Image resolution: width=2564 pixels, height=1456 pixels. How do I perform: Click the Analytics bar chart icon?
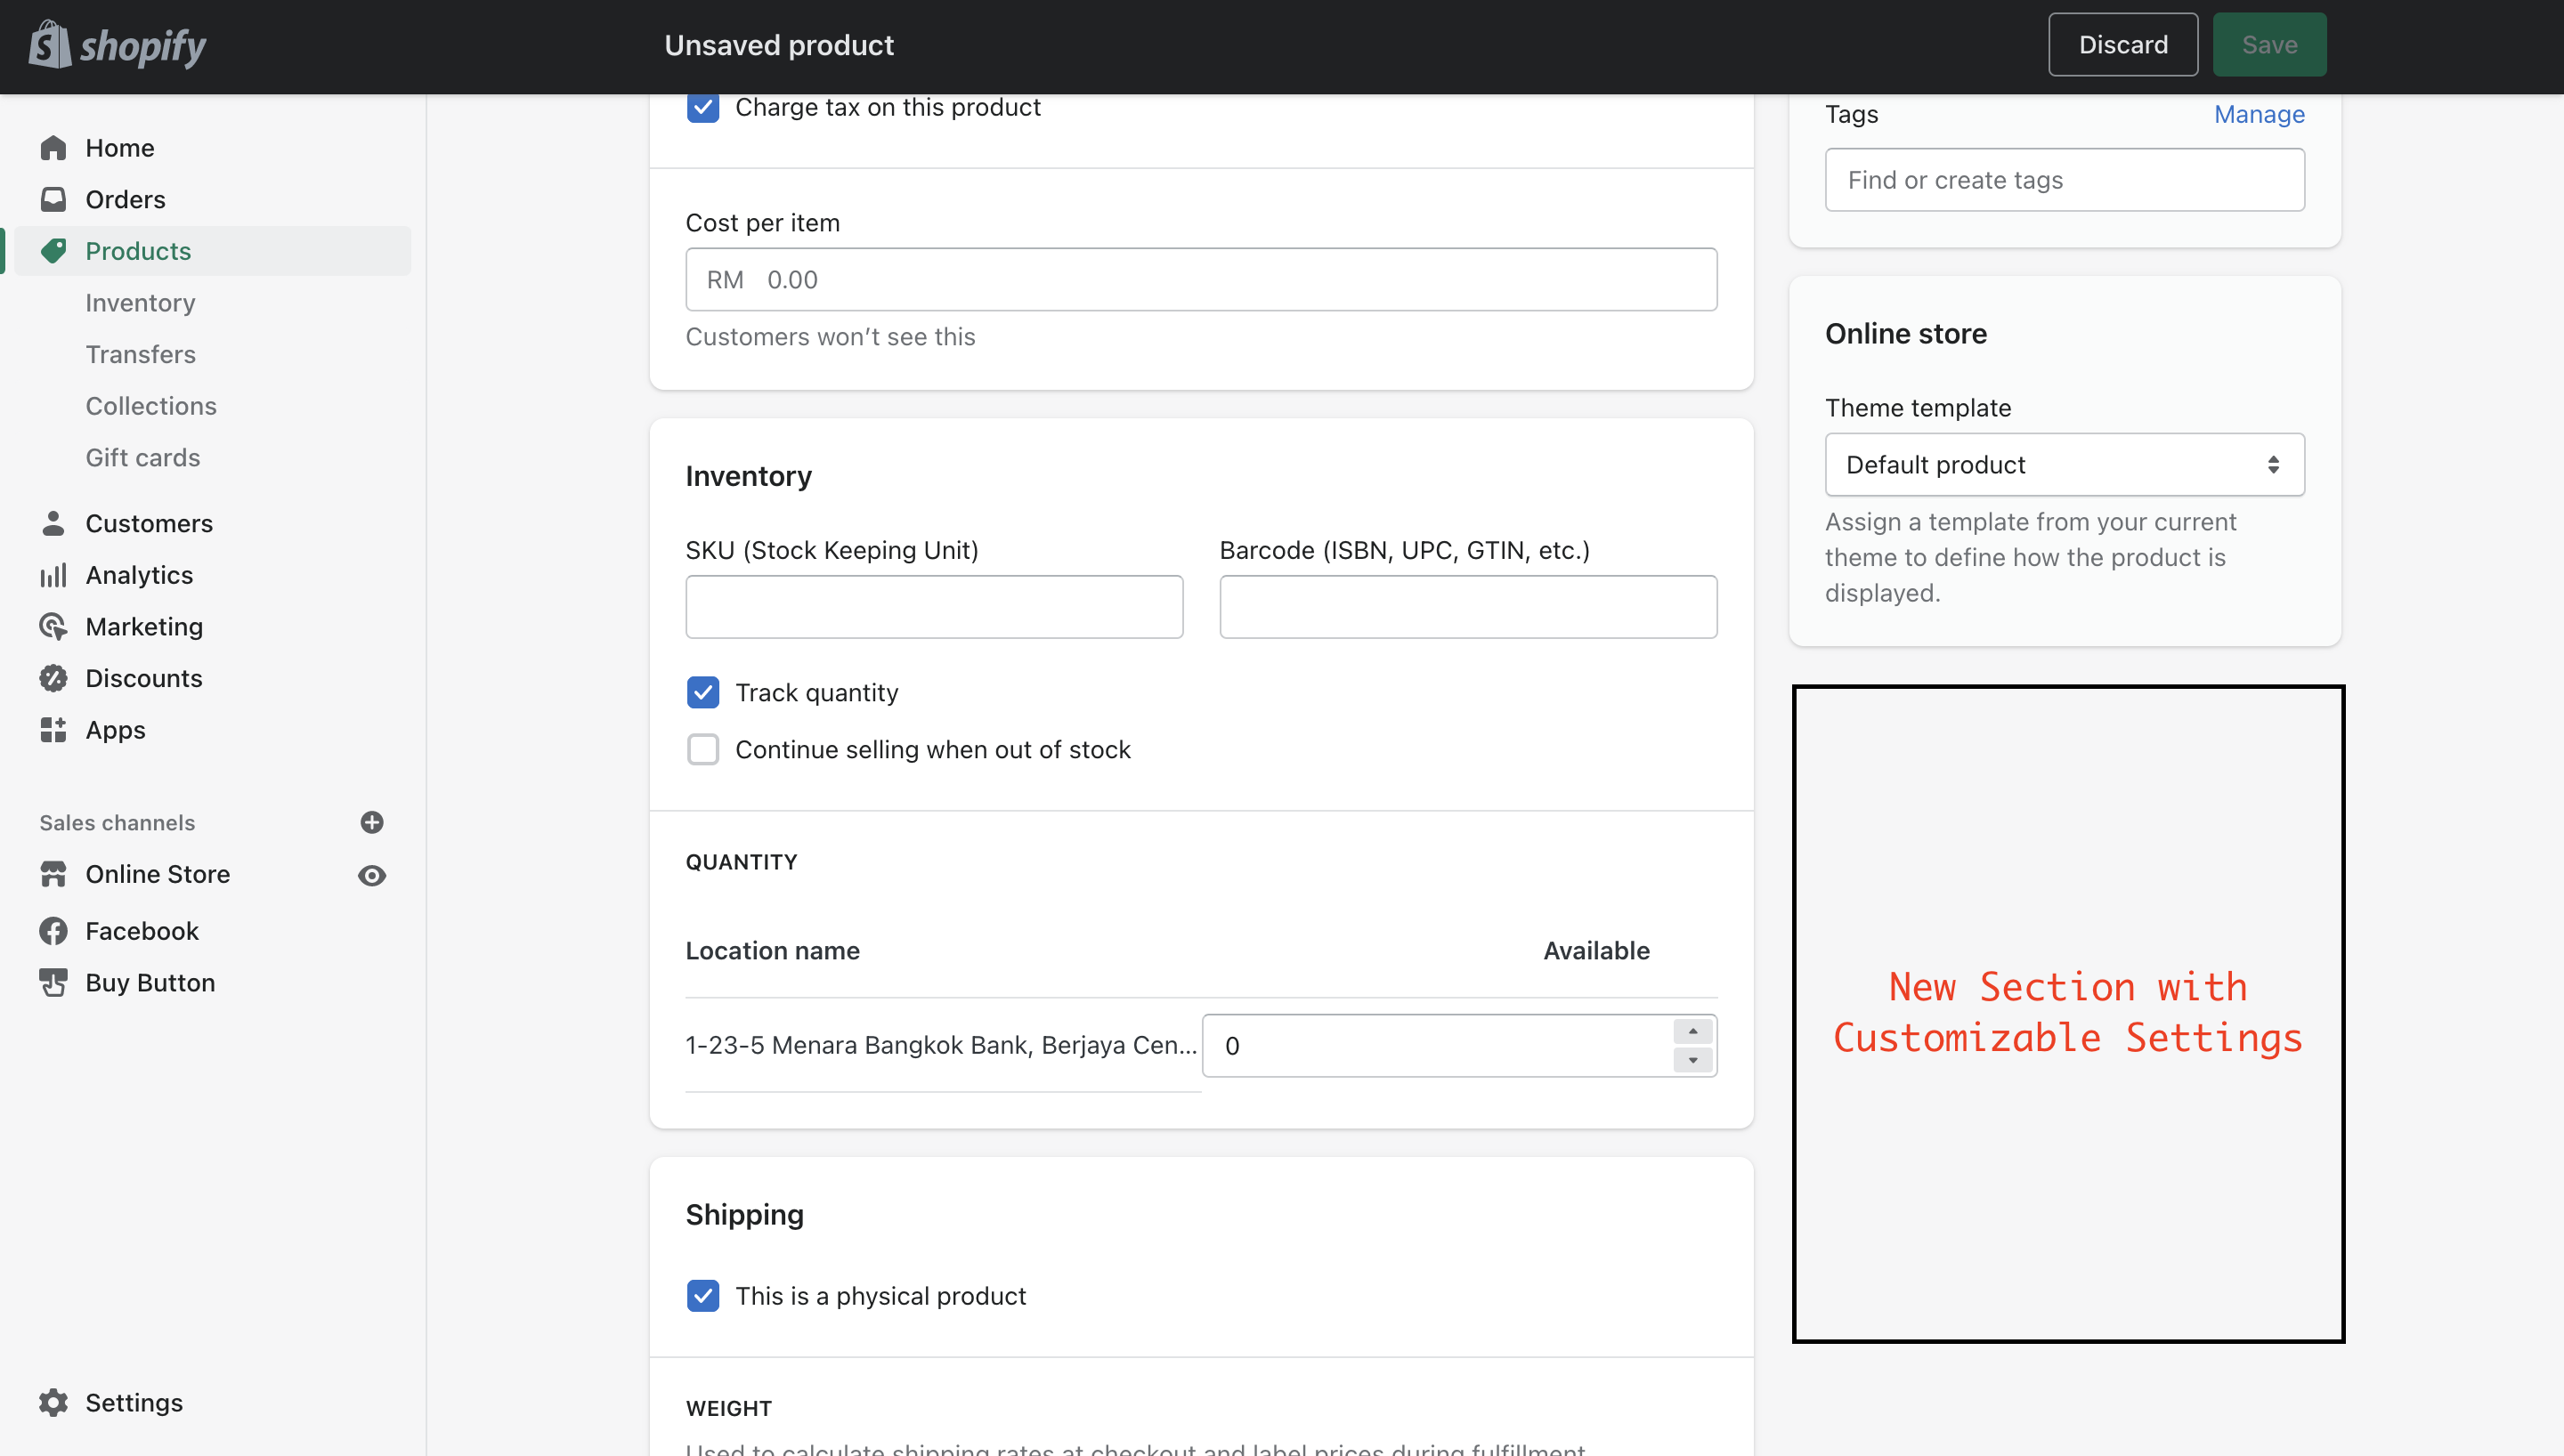pos(53,575)
